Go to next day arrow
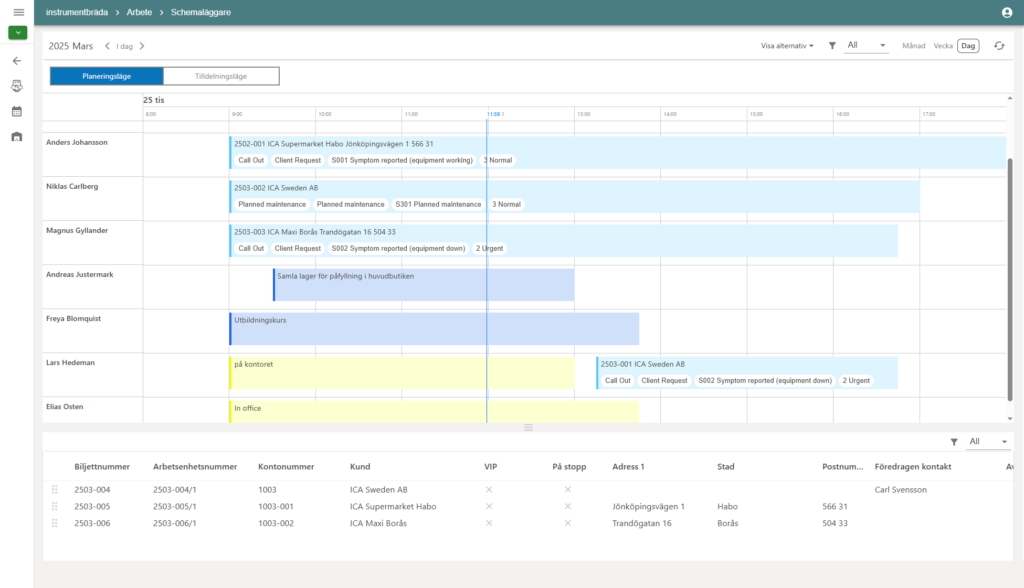Screen dimensions: 1024x588 142,46
